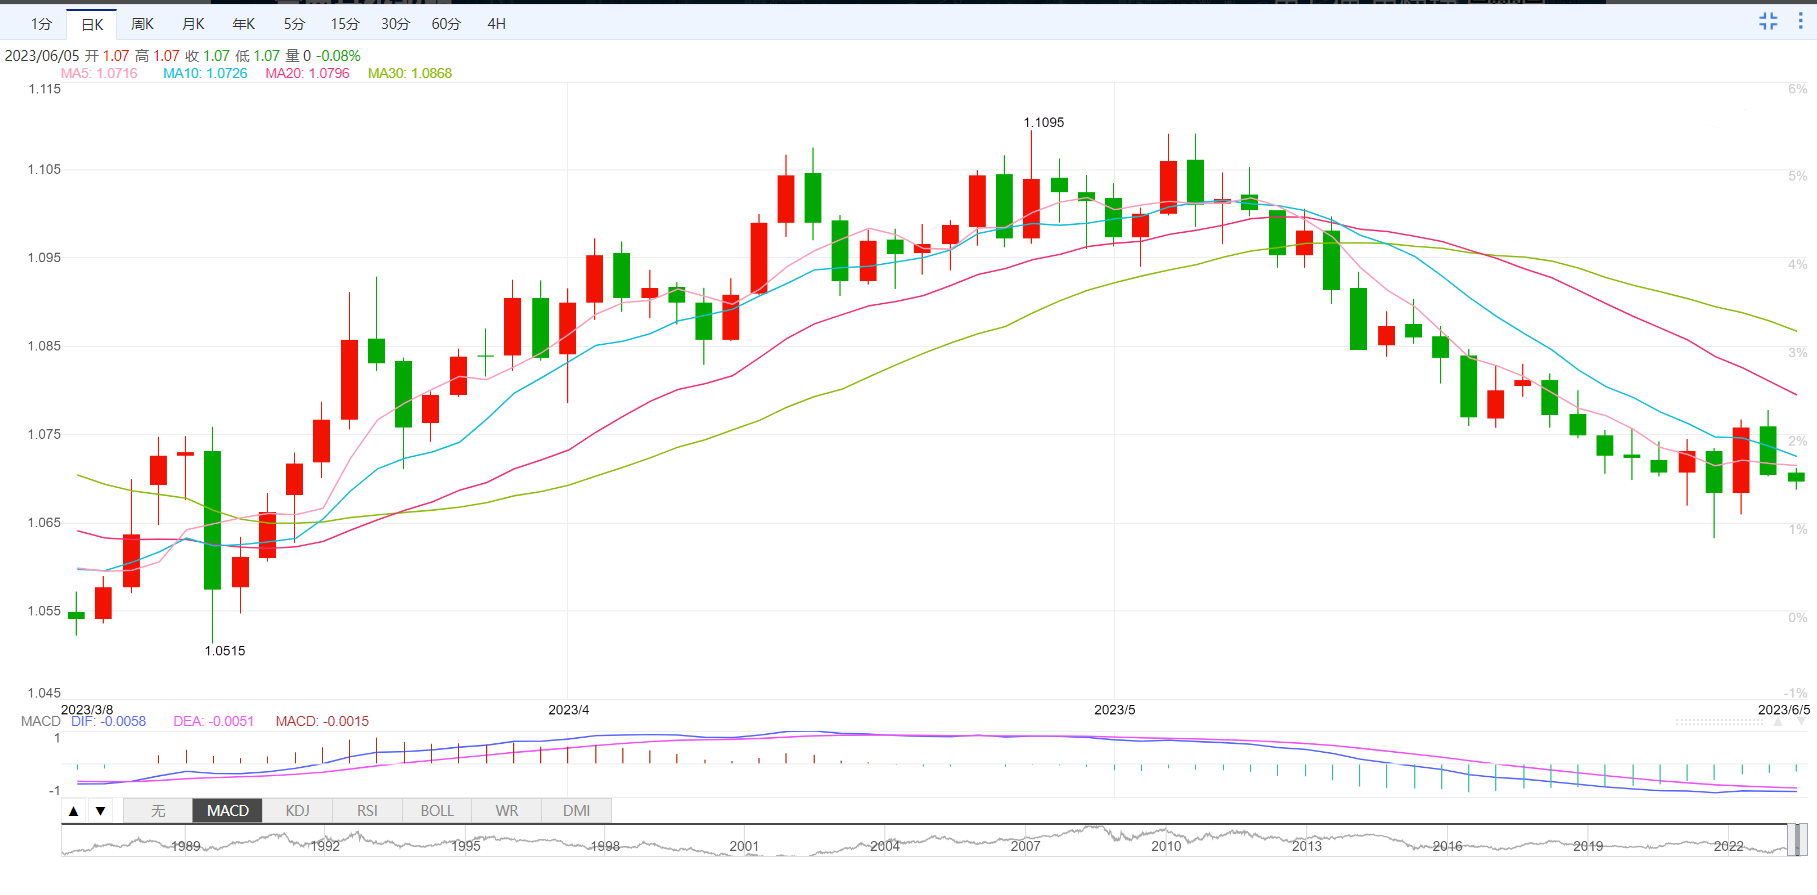Image resolution: width=1817 pixels, height=895 pixels.
Task: Show the BOLL indicator
Action: click(437, 811)
